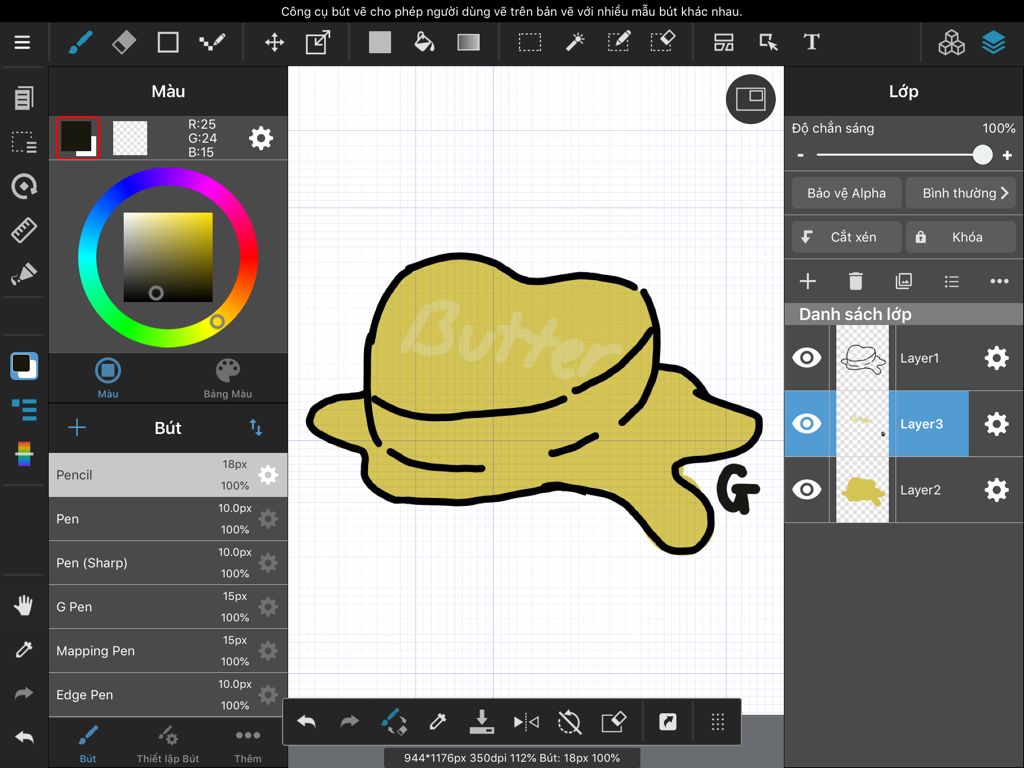
Task: Hide Layer2 with its eye icon
Action: click(x=807, y=490)
